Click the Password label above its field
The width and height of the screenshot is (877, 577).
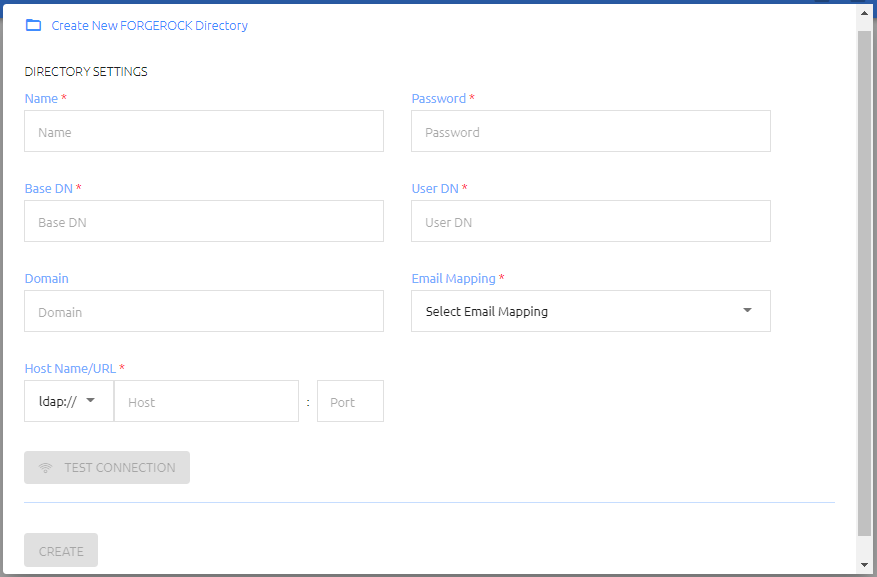(438, 98)
